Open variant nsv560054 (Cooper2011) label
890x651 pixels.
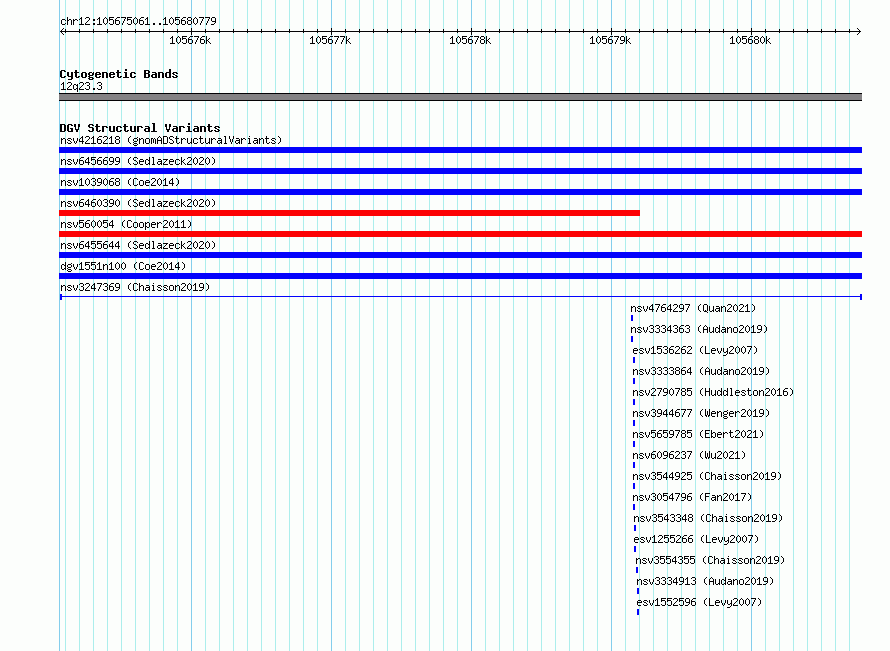[126, 224]
